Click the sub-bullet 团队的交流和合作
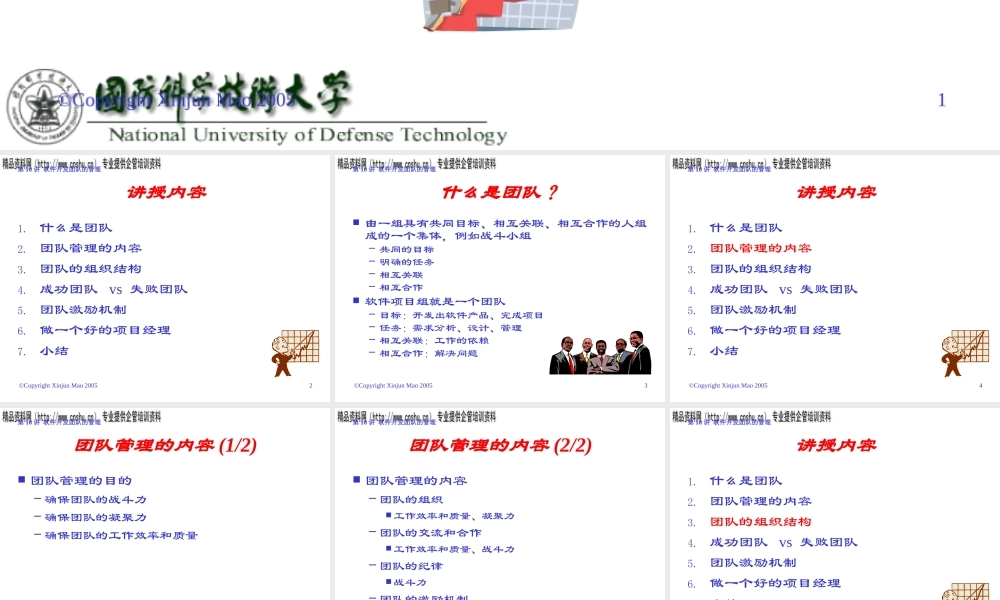This screenshot has width=1000, height=600. pos(430,533)
